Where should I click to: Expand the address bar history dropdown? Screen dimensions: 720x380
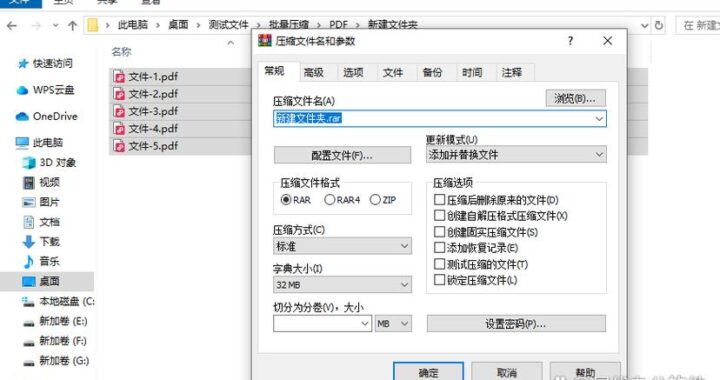tap(645, 26)
